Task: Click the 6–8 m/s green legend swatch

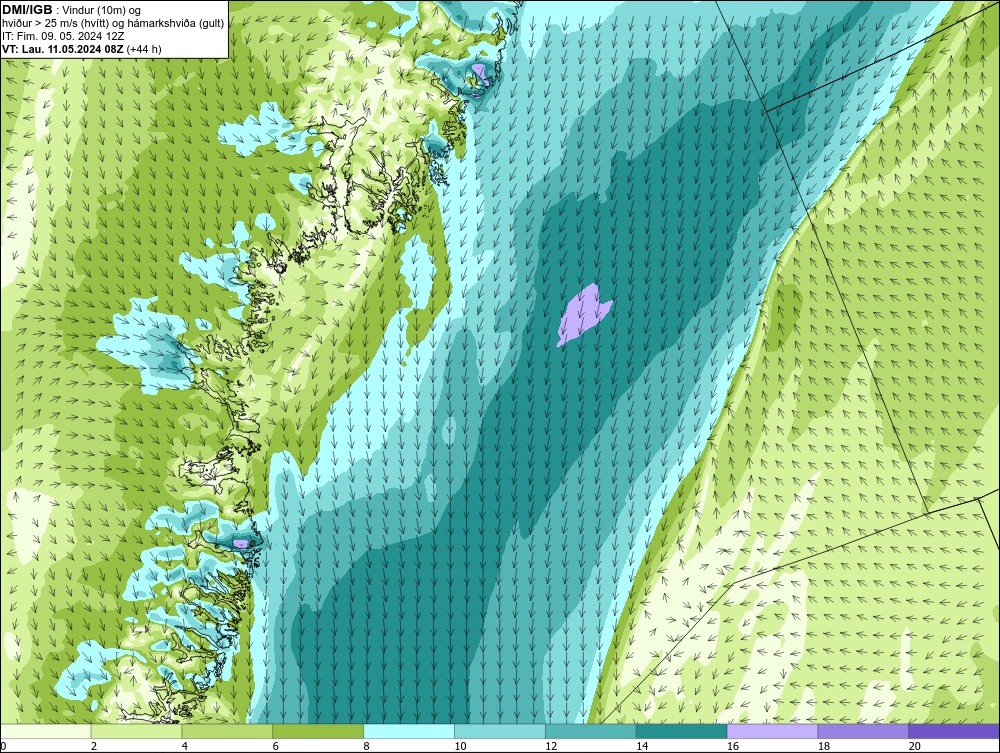Action: tap(318, 731)
